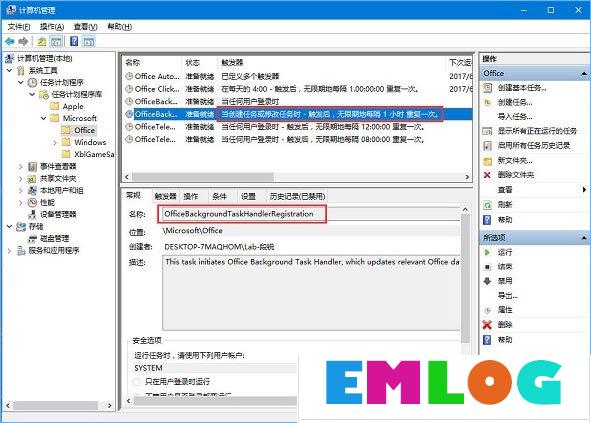This screenshot has height=423, width=591.
Task: Switch to the 常规 tab
Action: click(133, 195)
